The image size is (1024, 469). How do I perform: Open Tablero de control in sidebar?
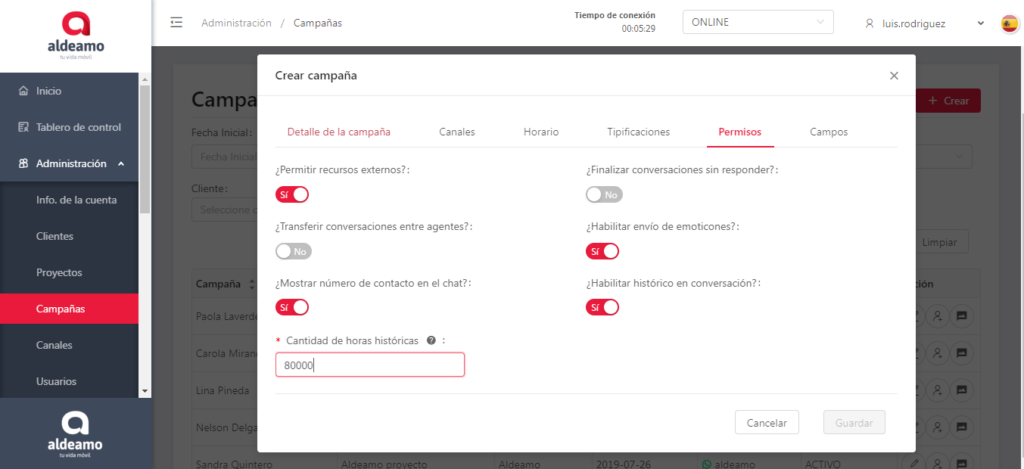click(77, 127)
